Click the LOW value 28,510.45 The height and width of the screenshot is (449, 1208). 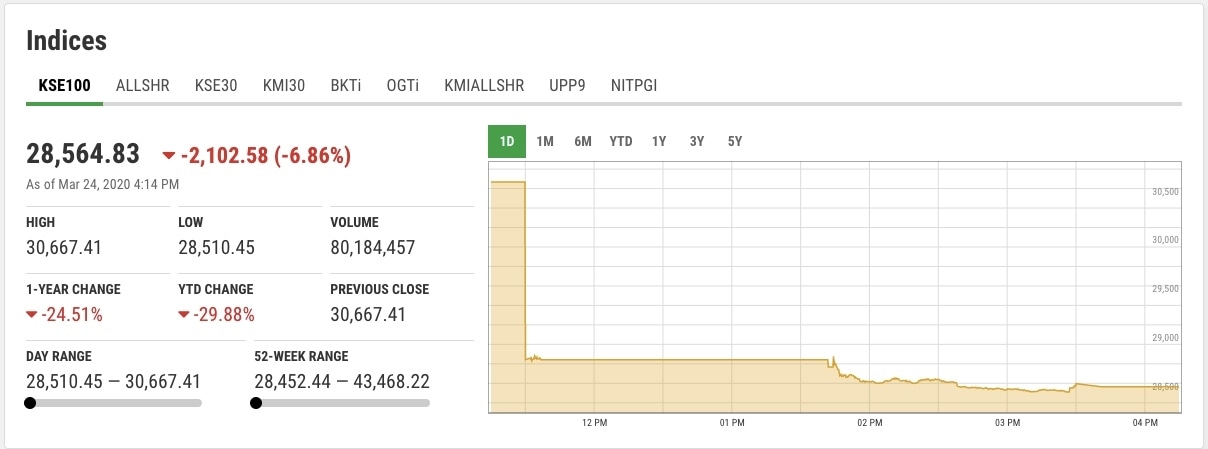216,247
